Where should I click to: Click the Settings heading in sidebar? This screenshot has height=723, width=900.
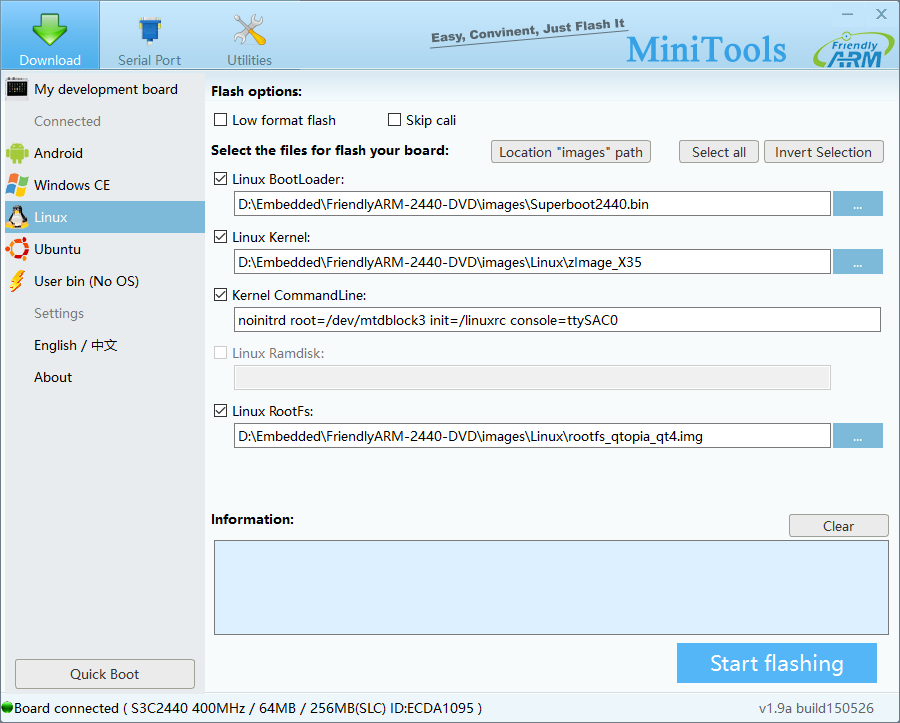click(59, 313)
